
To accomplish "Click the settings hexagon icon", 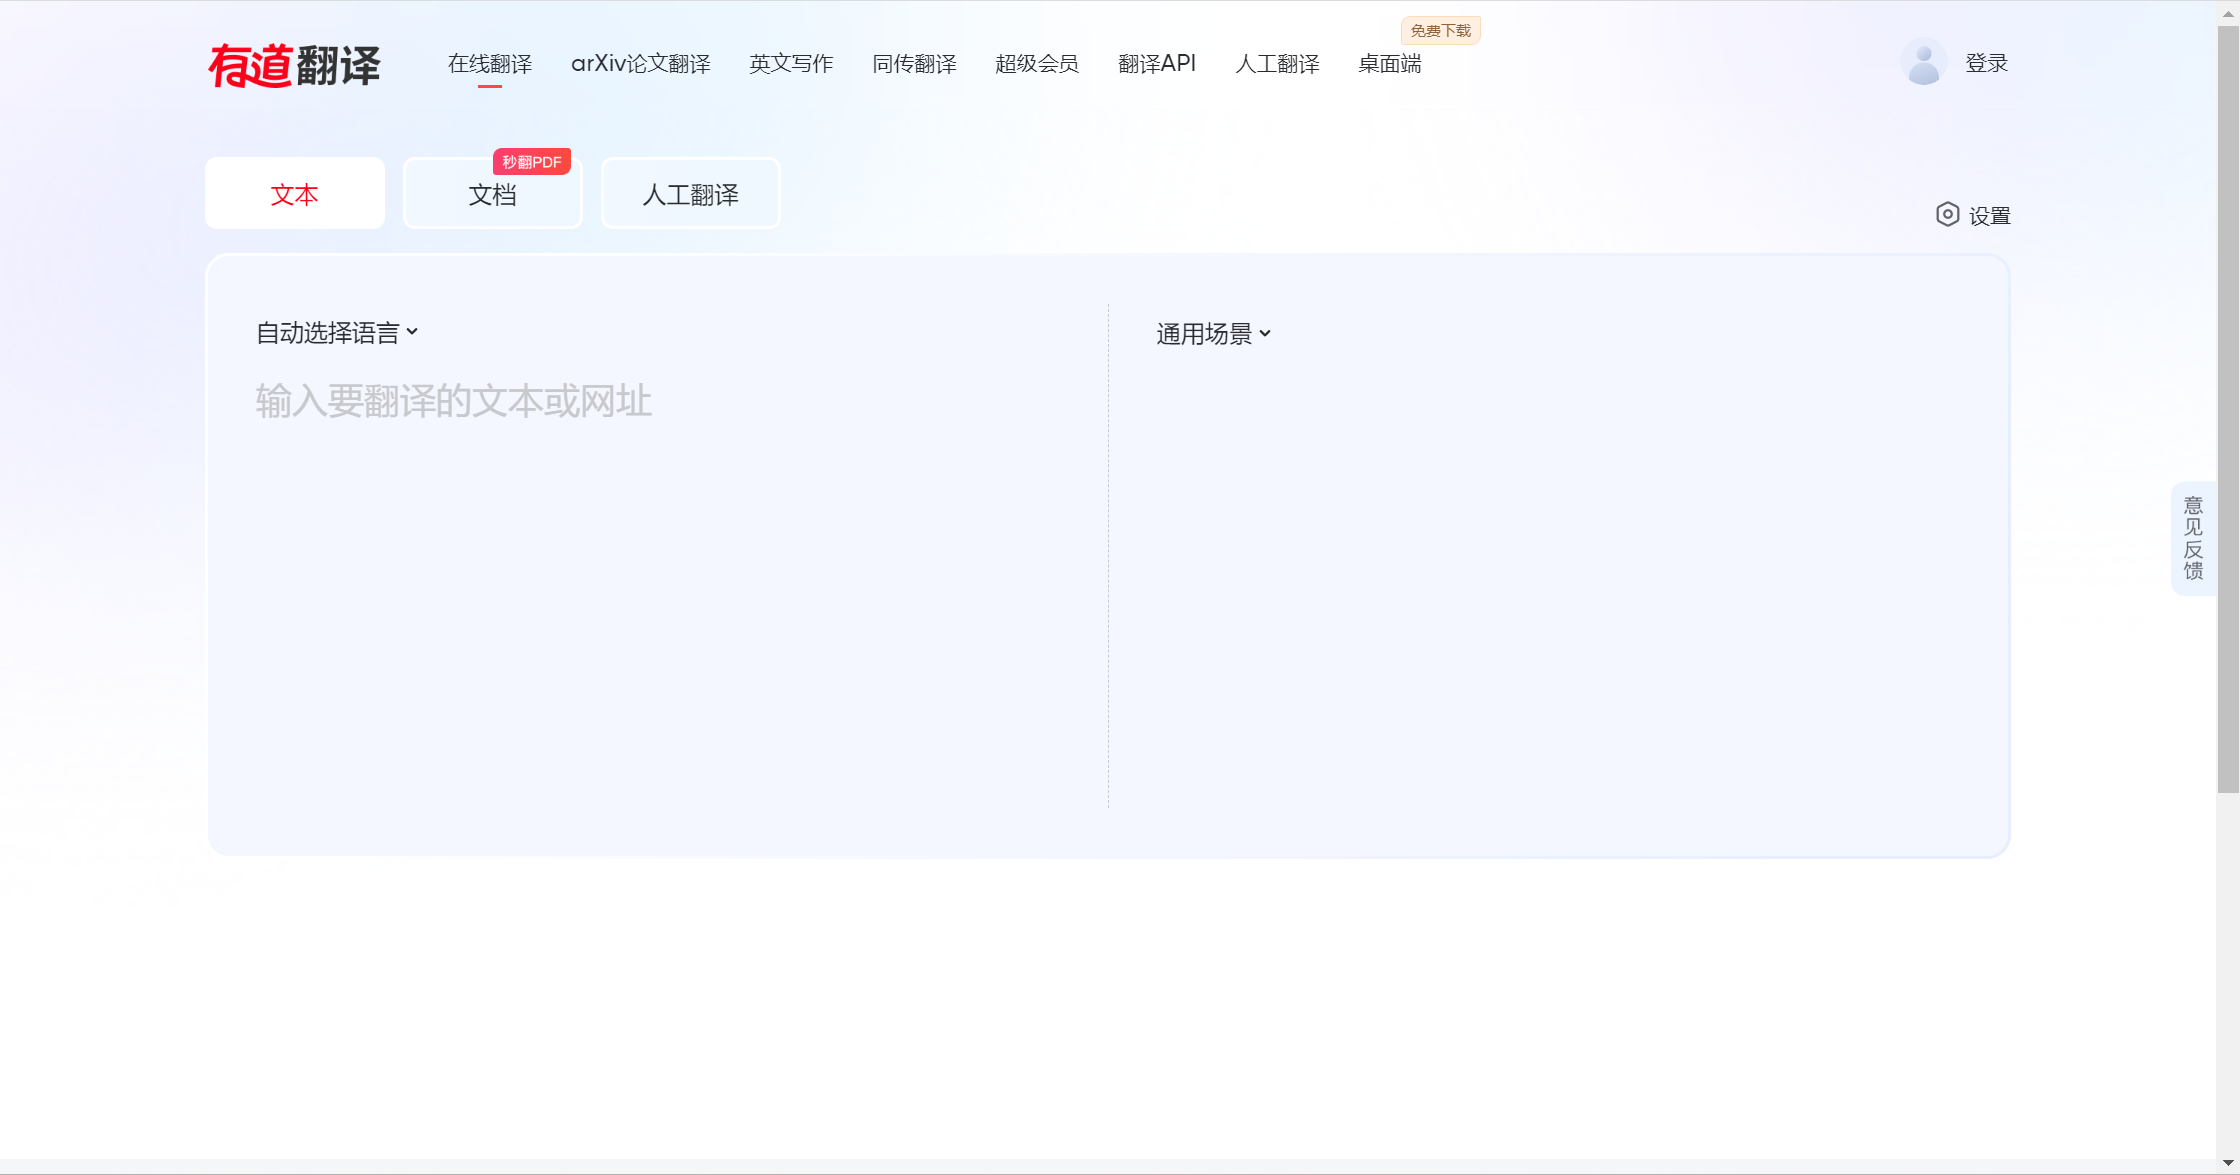I will pos(1946,215).
